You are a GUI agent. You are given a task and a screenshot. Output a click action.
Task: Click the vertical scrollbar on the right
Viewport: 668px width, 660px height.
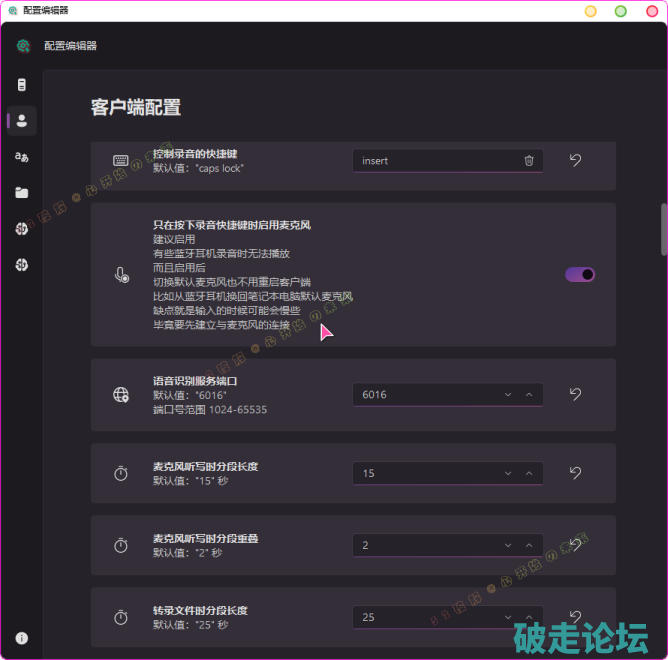click(662, 230)
